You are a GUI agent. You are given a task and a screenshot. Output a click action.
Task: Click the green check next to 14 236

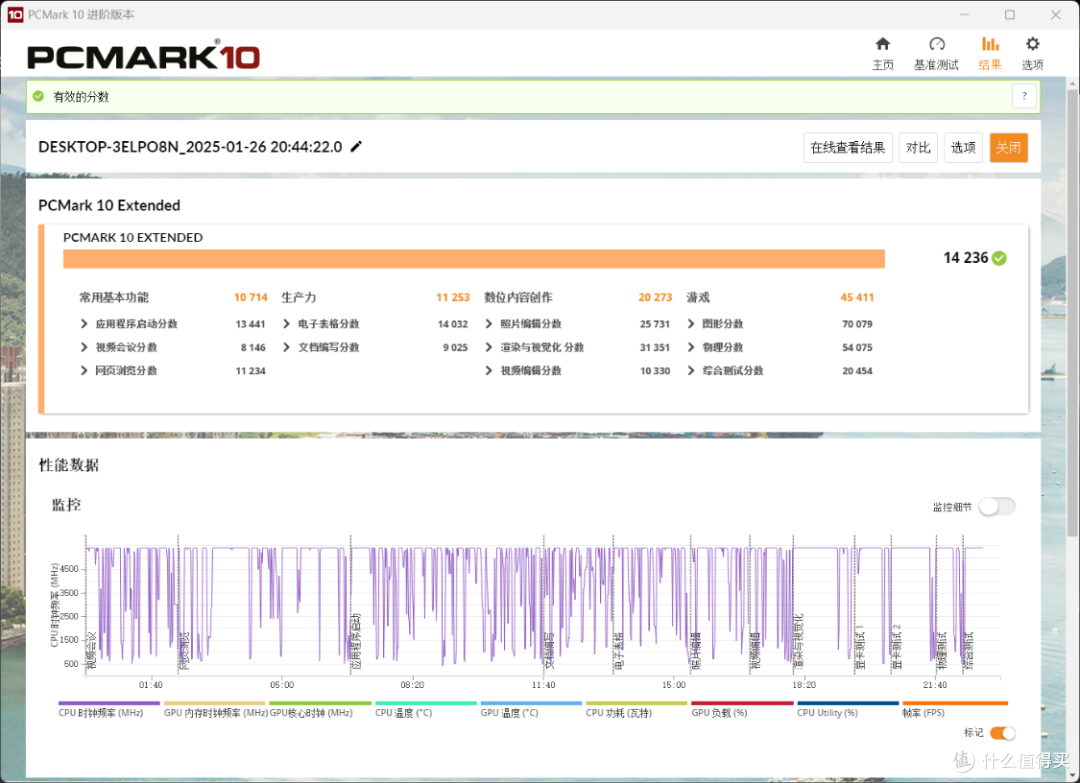(999, 258)
